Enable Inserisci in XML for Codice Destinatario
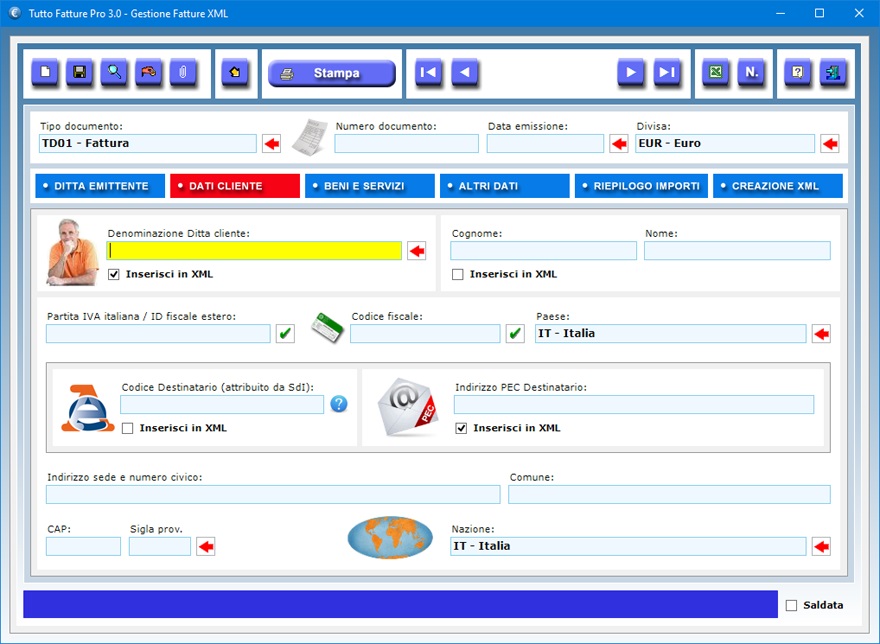The width and height of the screenshot is (880, 644). tap(128, 428)
